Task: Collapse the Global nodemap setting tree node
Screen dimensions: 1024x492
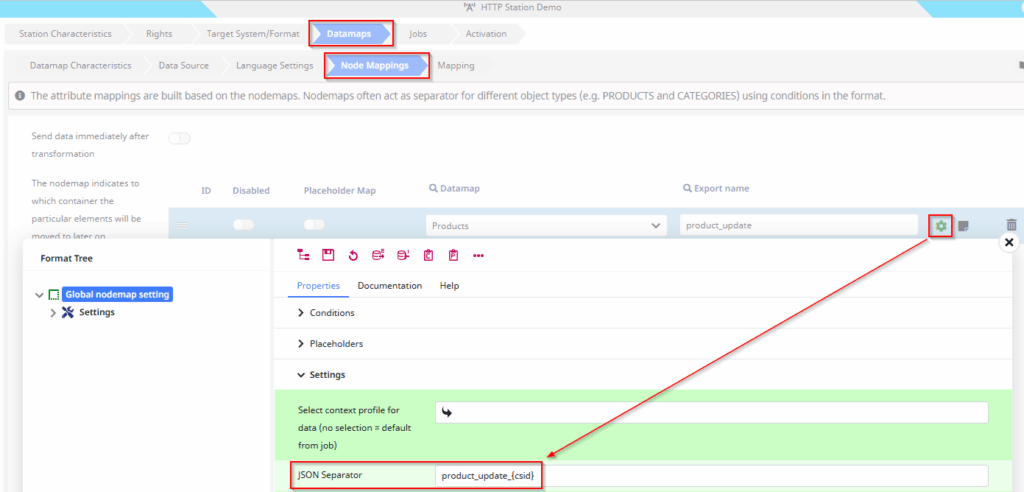Action: click(39, 295)
